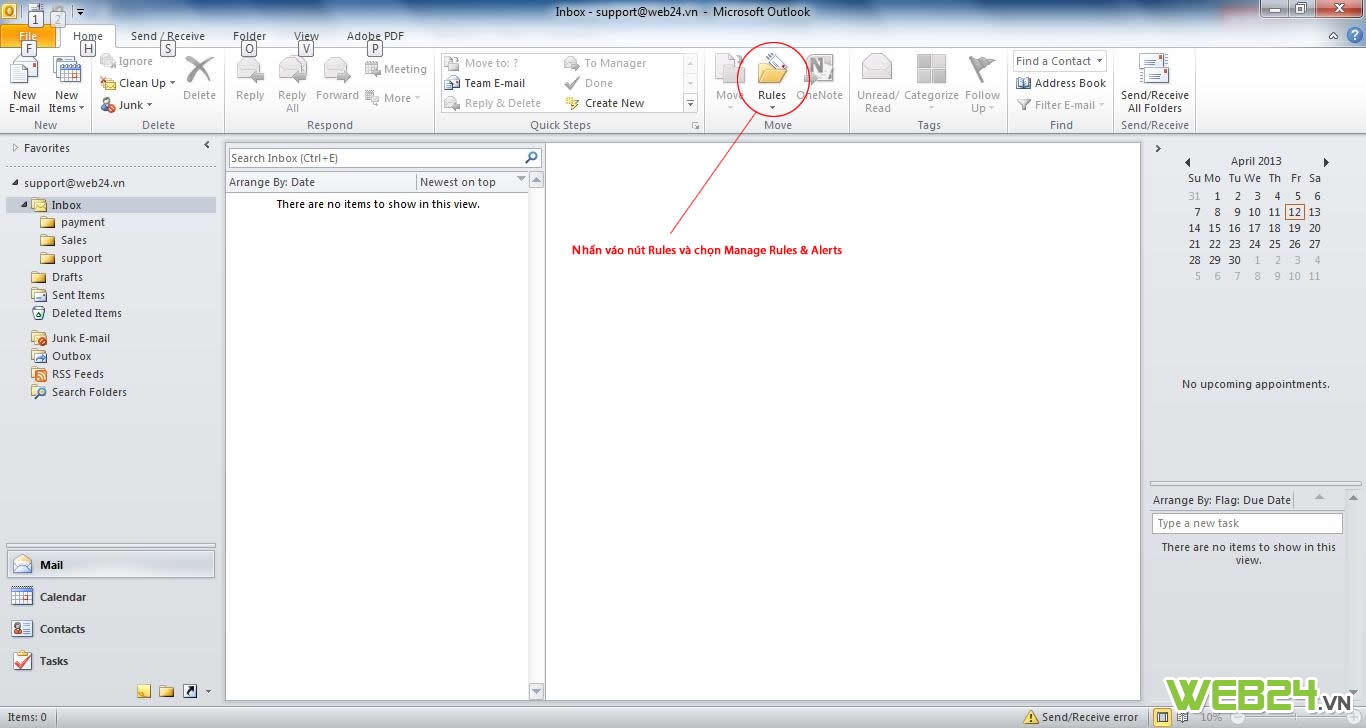Switch to the View tab
The image size is (1366, 728).
pos(306,36)
